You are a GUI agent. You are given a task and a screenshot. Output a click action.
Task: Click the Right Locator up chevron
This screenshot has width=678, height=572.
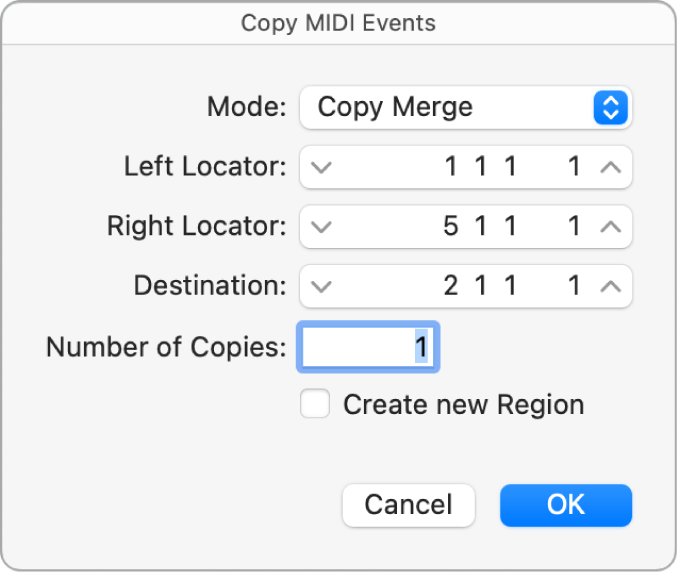click(x=610, y=227)
